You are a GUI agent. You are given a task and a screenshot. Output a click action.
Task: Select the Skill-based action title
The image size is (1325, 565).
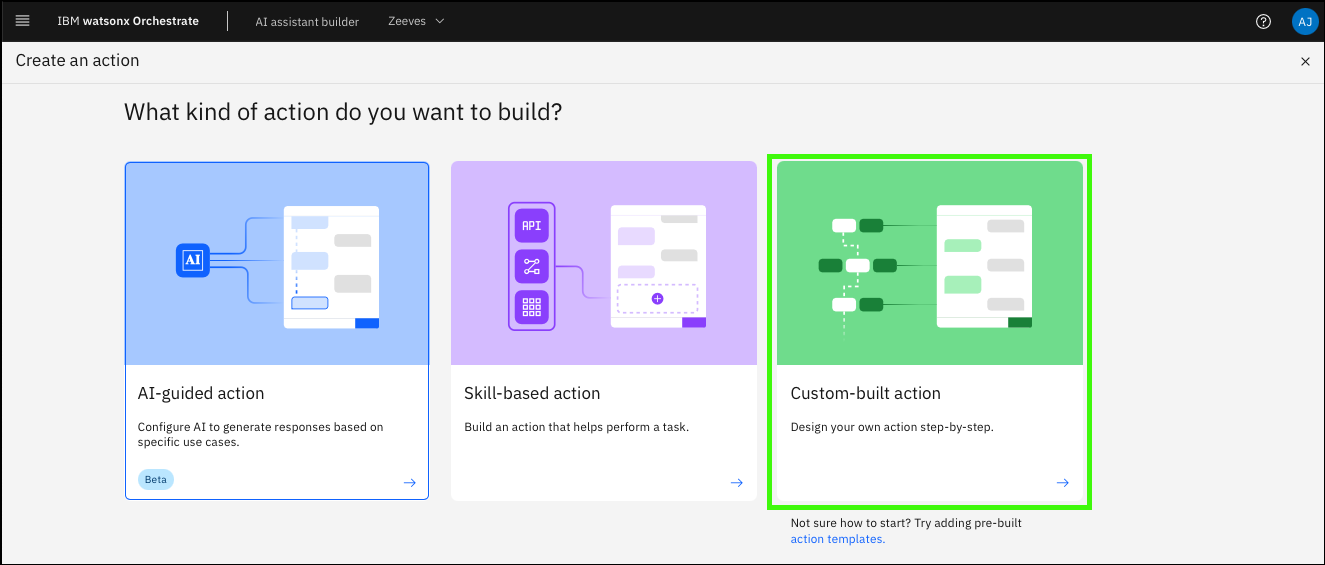coord(532,393)
